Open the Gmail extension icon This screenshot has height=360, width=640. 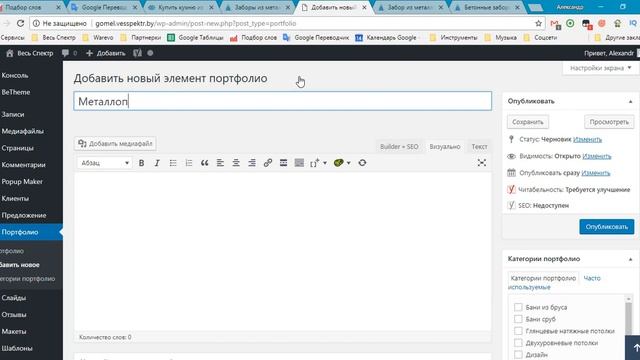pyautogui.click(x=555, y=24)
